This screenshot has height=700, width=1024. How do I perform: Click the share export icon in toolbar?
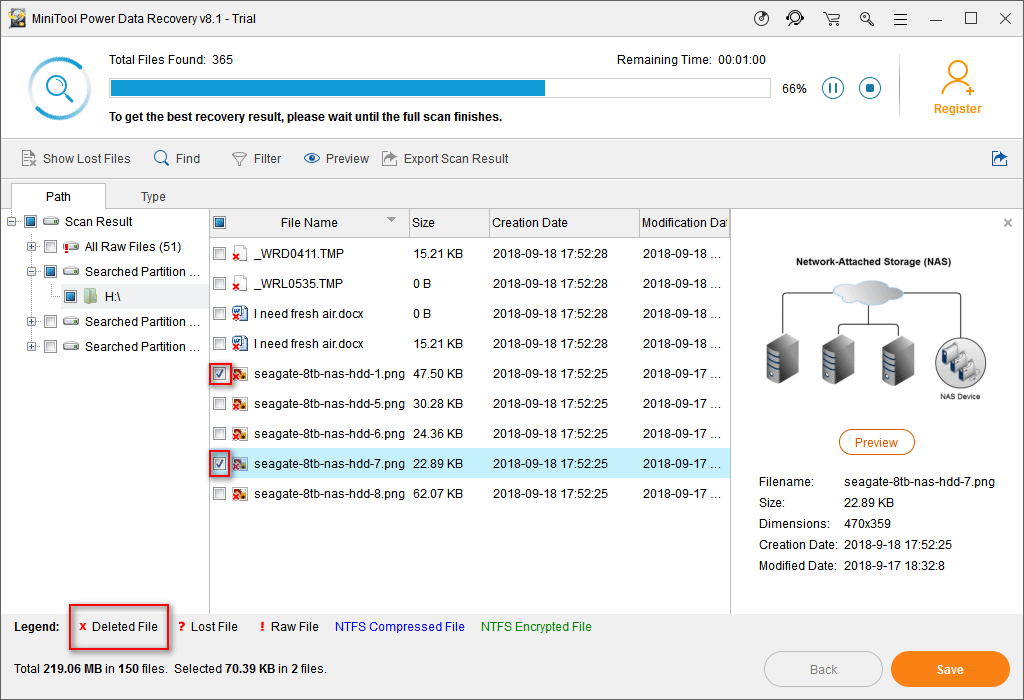[999, 158]
